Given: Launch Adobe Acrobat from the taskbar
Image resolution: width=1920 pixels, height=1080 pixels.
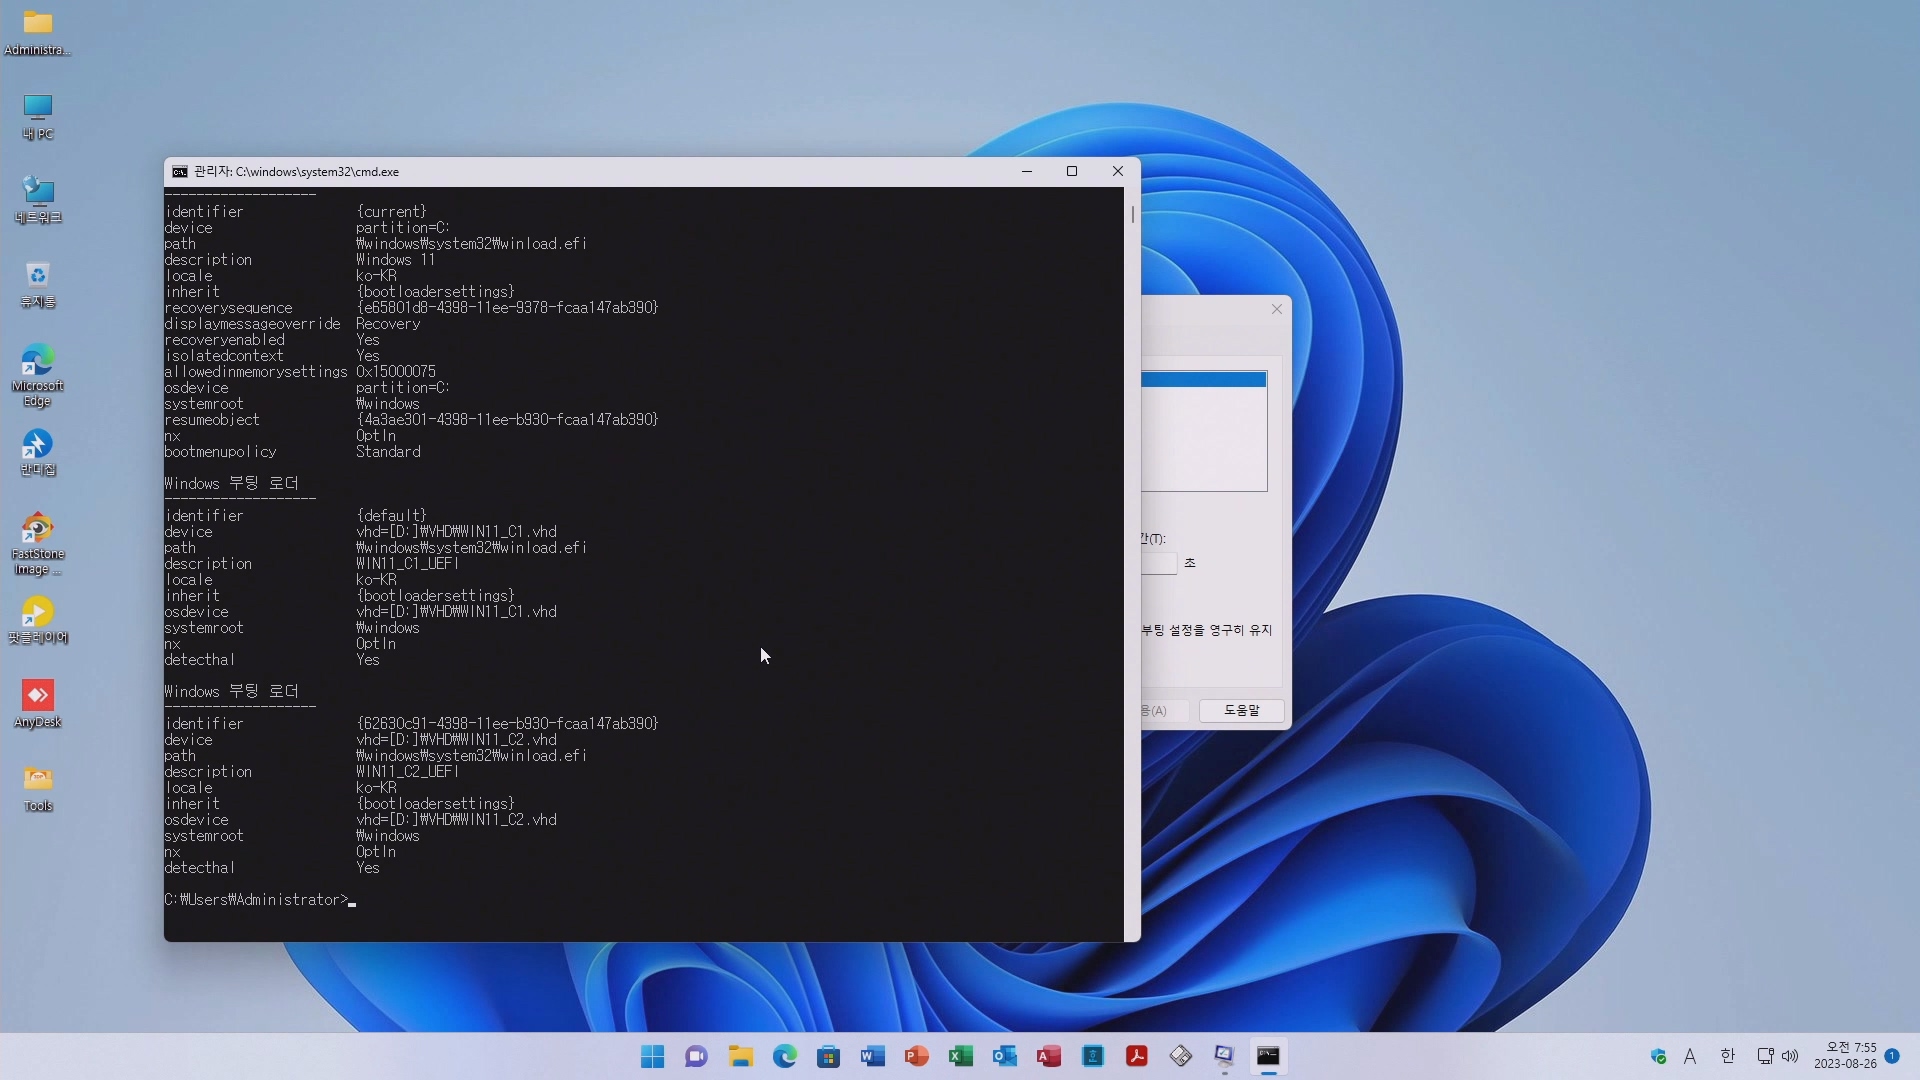Looking at the screenshot, I should [x=1136, y=1056].
